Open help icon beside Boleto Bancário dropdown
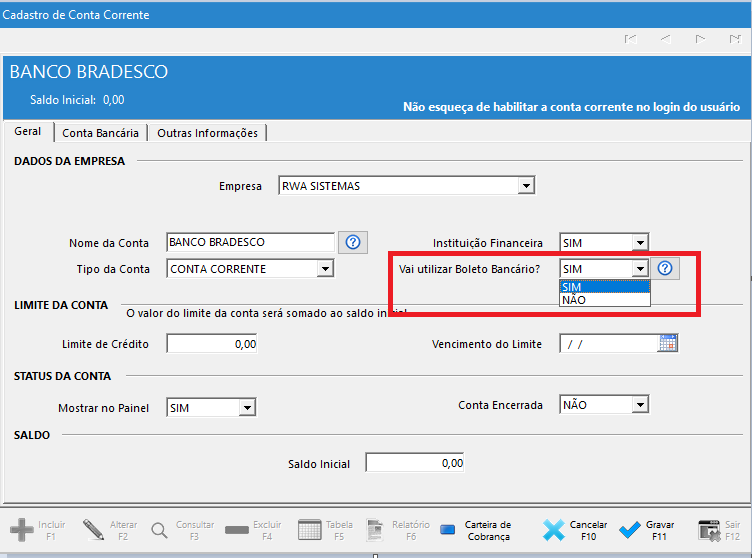Screen dimensions: 752x558 [x=665, y=268]
